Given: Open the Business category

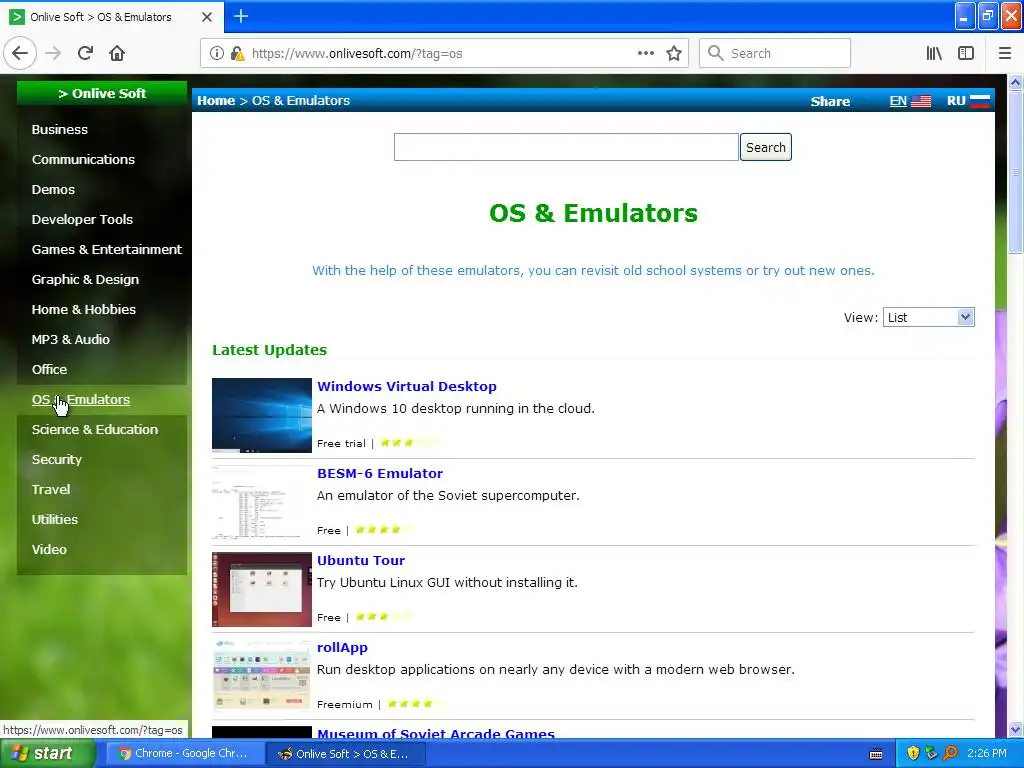Looking at the screenshot, I should tap(59, 129).
